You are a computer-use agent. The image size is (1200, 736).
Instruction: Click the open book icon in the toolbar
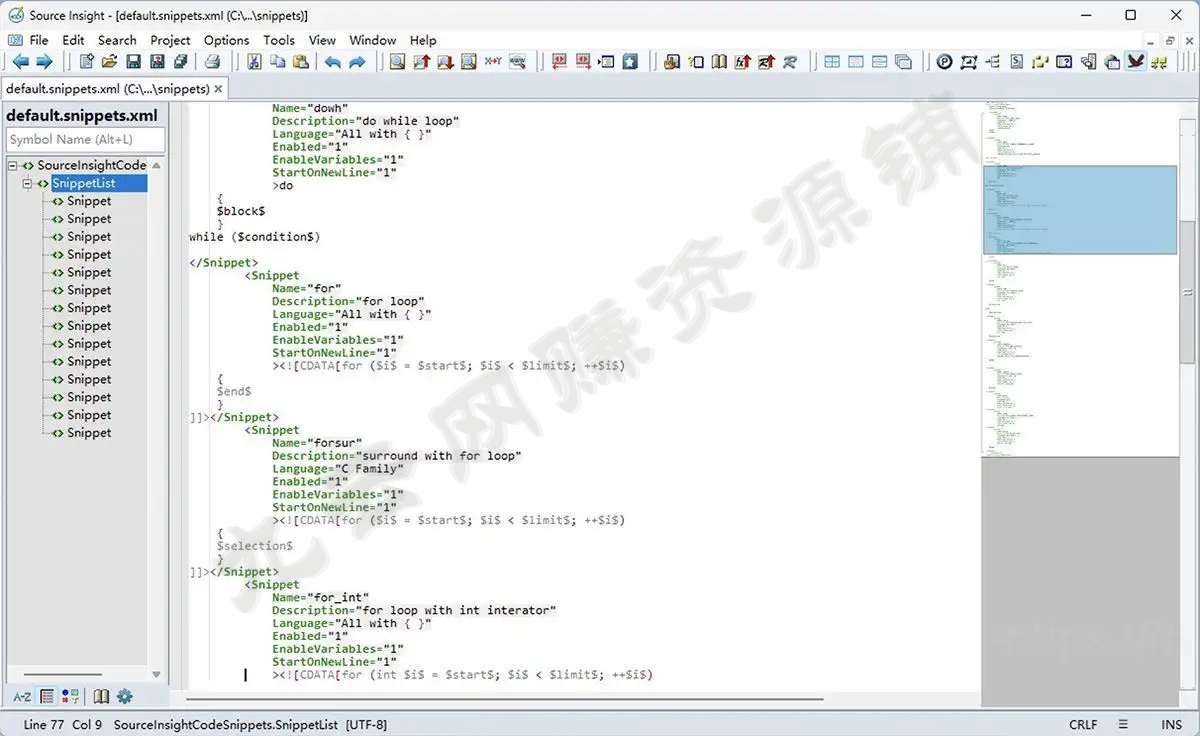[x=719, y=62]
